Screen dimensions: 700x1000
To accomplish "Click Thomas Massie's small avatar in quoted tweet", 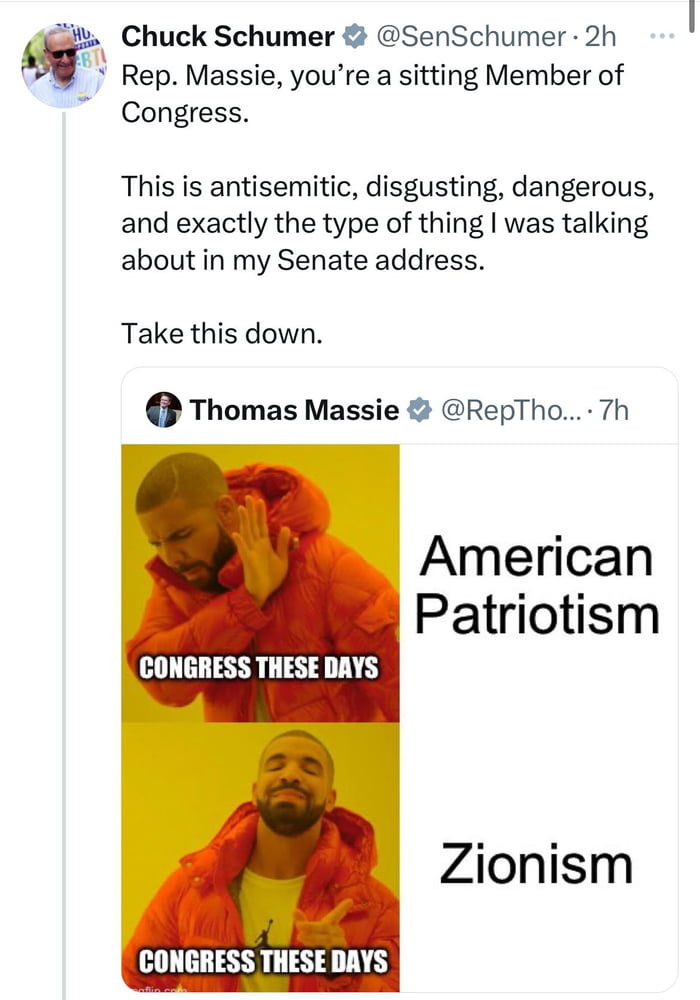I will click(x=163, y=410).
